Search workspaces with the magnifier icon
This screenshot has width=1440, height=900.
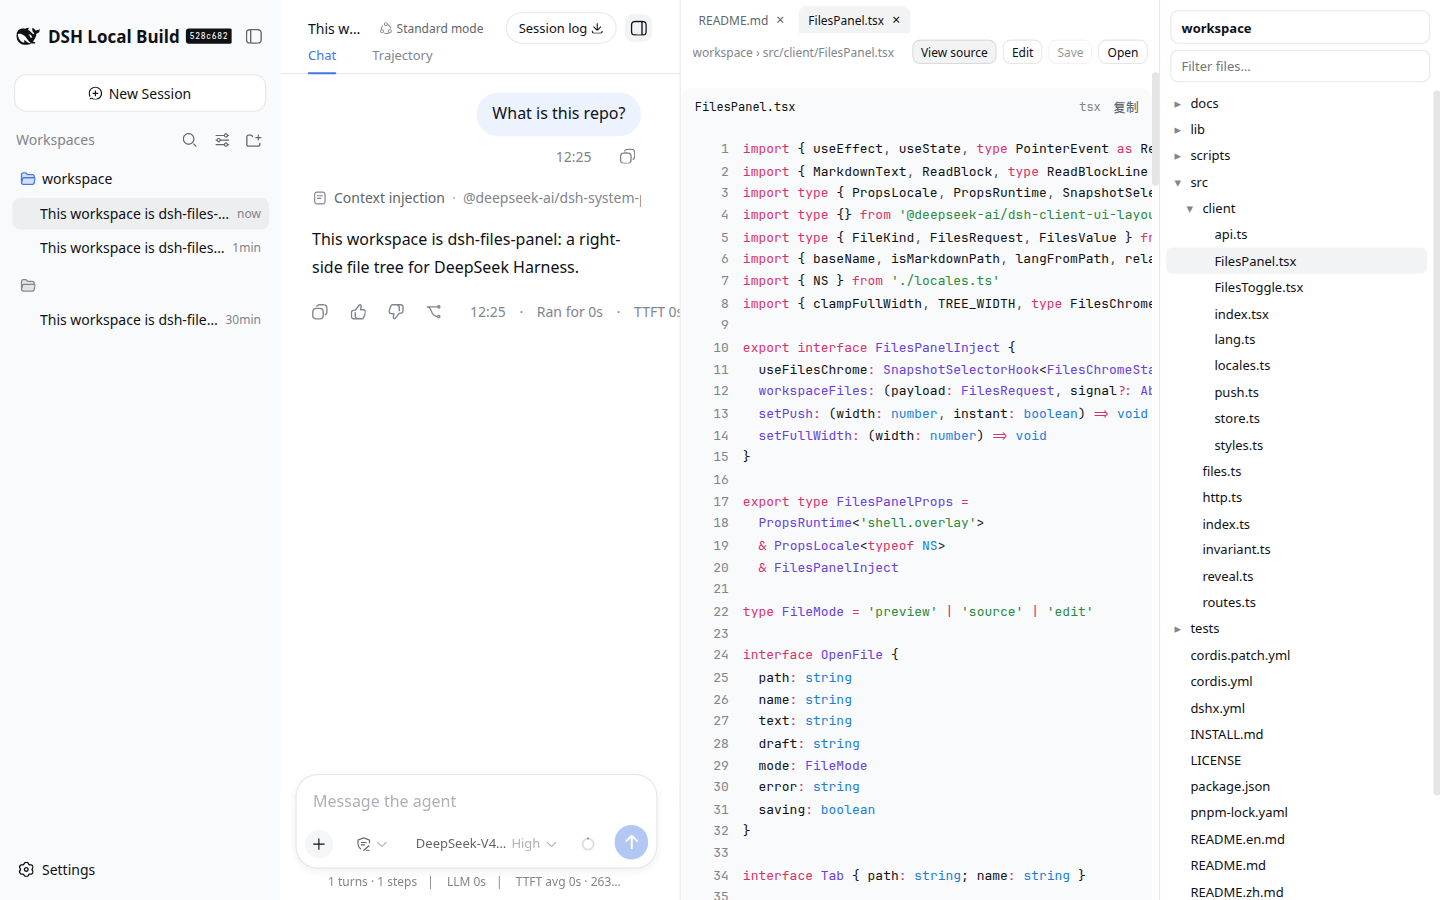point(189,140)
